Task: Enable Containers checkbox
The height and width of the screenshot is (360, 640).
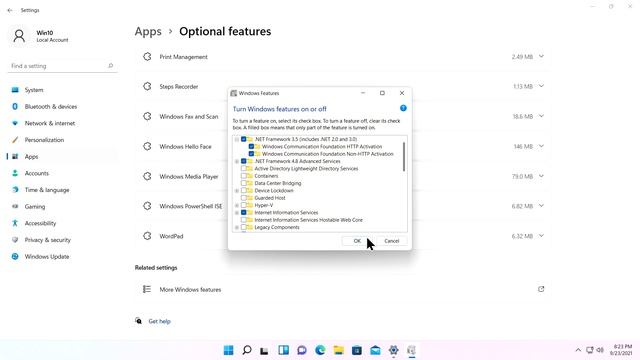Action: [x=244, y=176]
